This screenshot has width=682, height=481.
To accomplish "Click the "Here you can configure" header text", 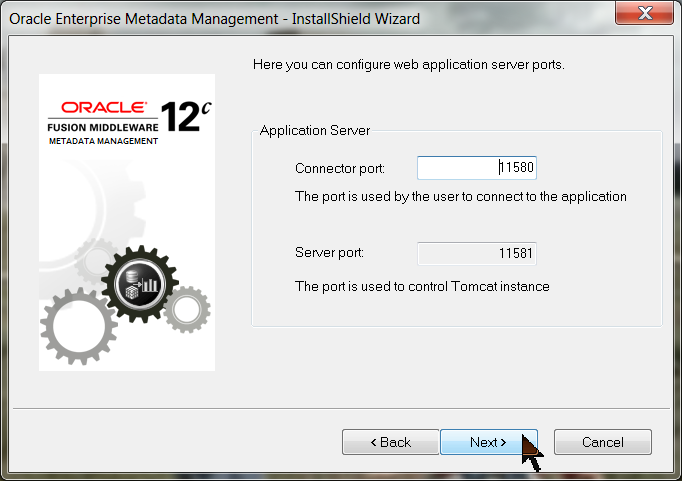I will 409,66.
